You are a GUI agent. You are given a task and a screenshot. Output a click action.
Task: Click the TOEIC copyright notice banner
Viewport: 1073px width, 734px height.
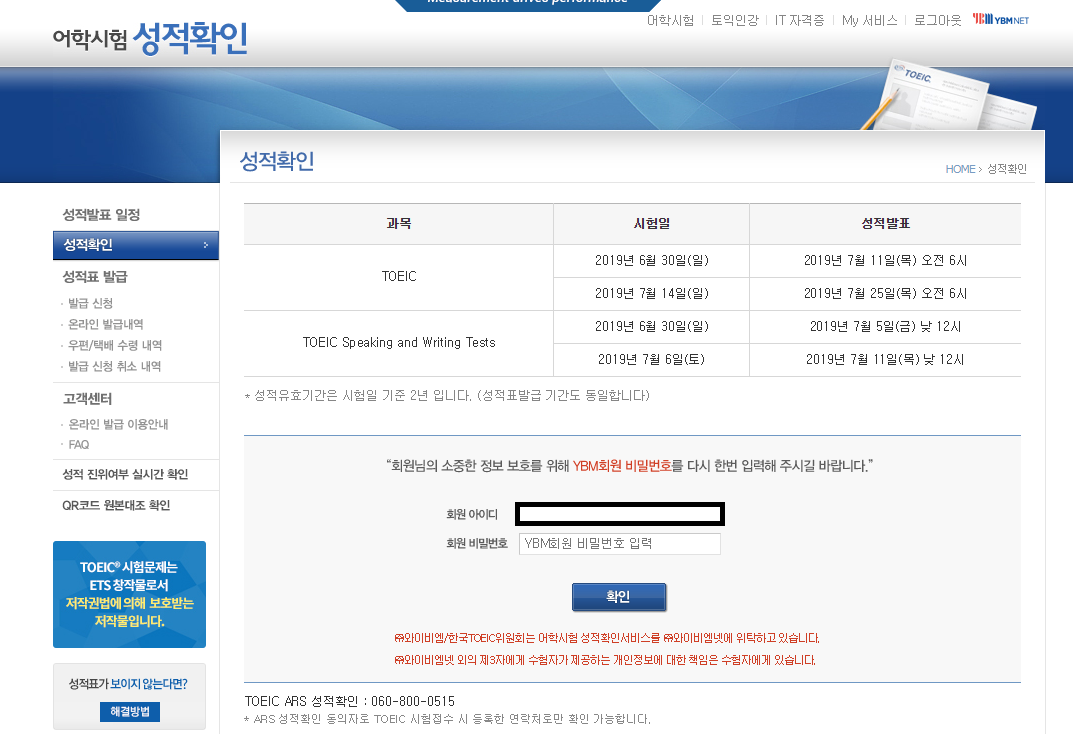tap(129, 594)
